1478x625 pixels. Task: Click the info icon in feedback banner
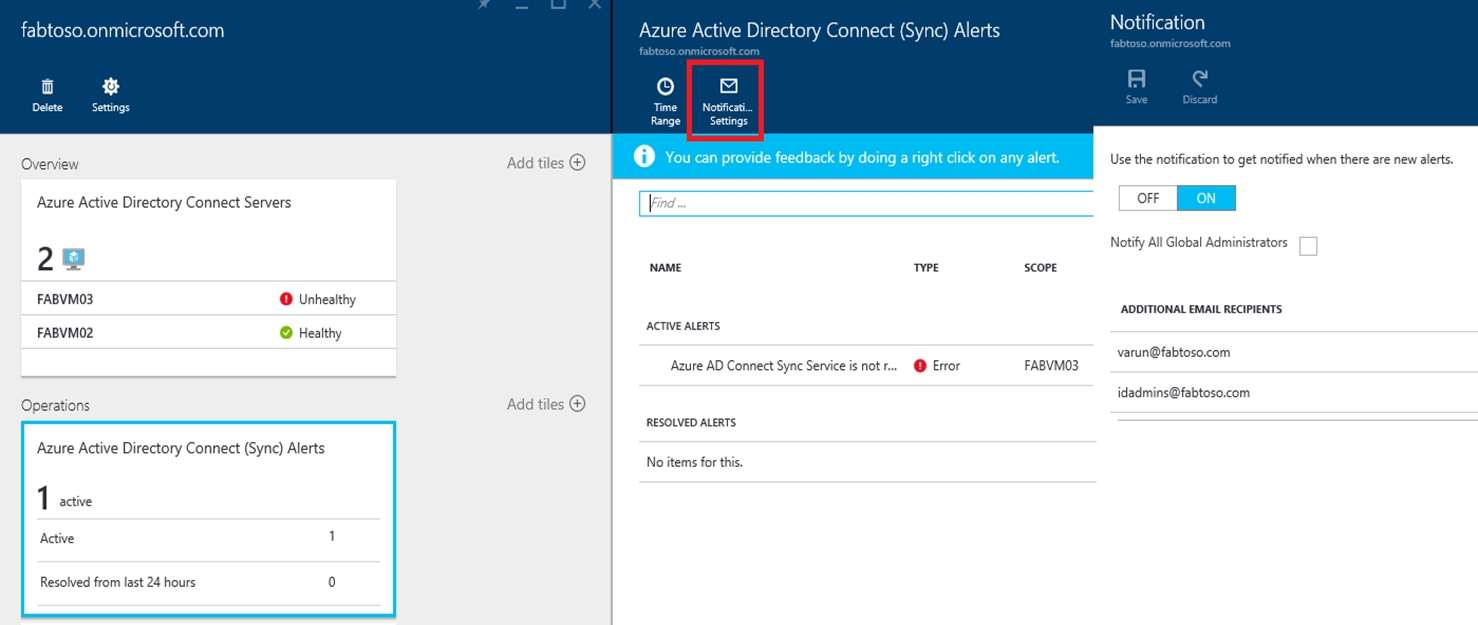click(x=645, y=157)
